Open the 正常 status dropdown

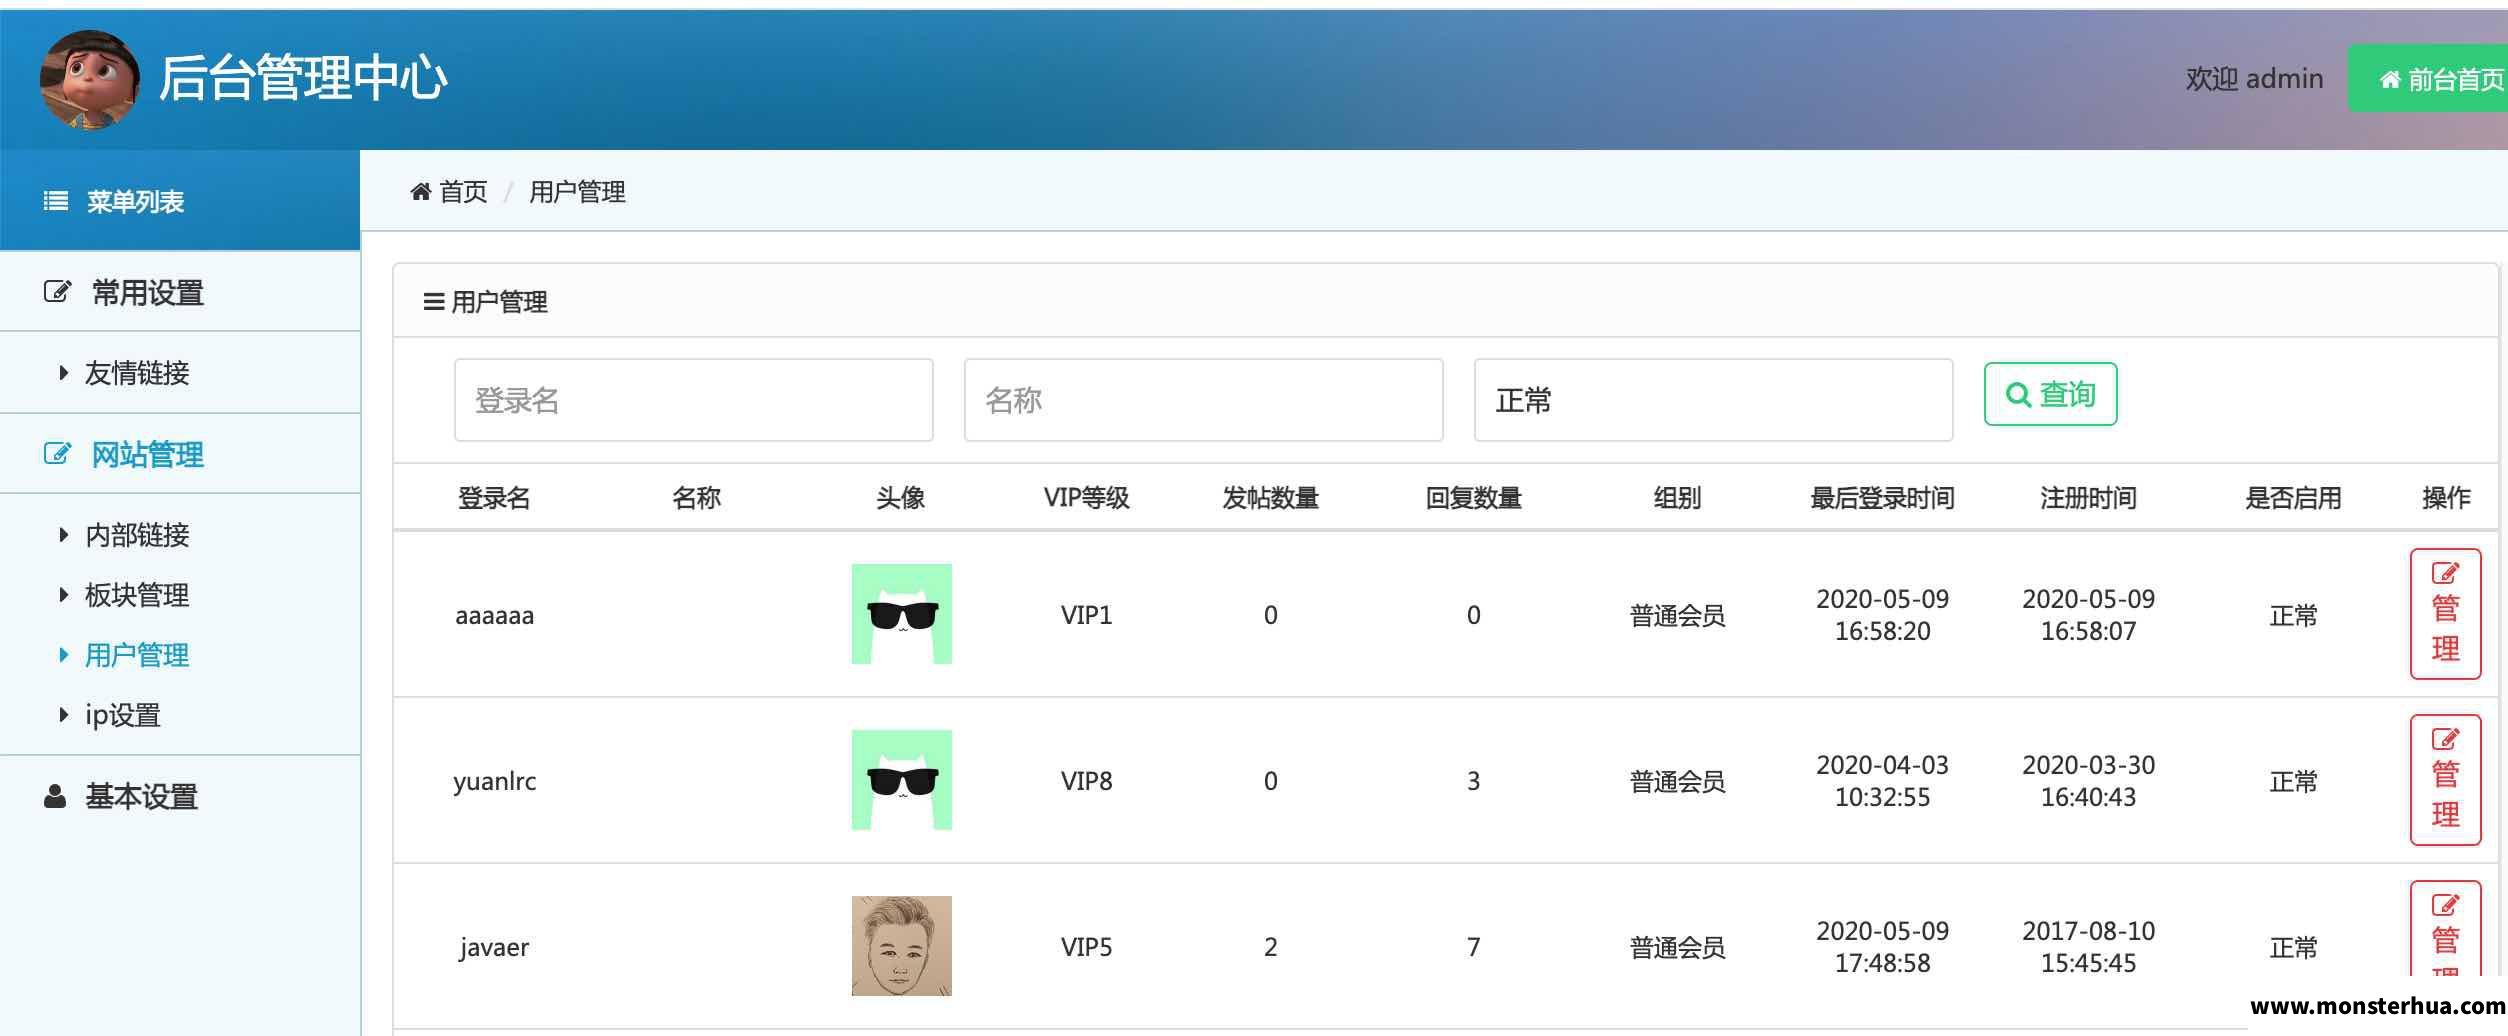[x=1713, y=400]
